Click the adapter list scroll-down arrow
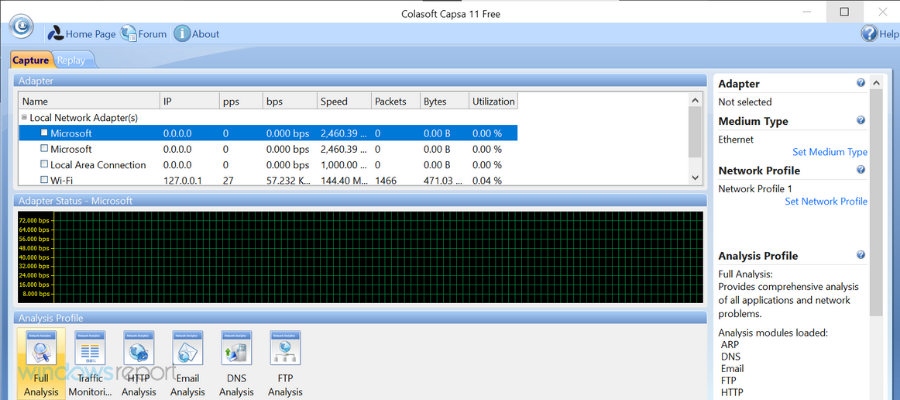The width and height of the screenshot is (900, 400). (695, 178)
